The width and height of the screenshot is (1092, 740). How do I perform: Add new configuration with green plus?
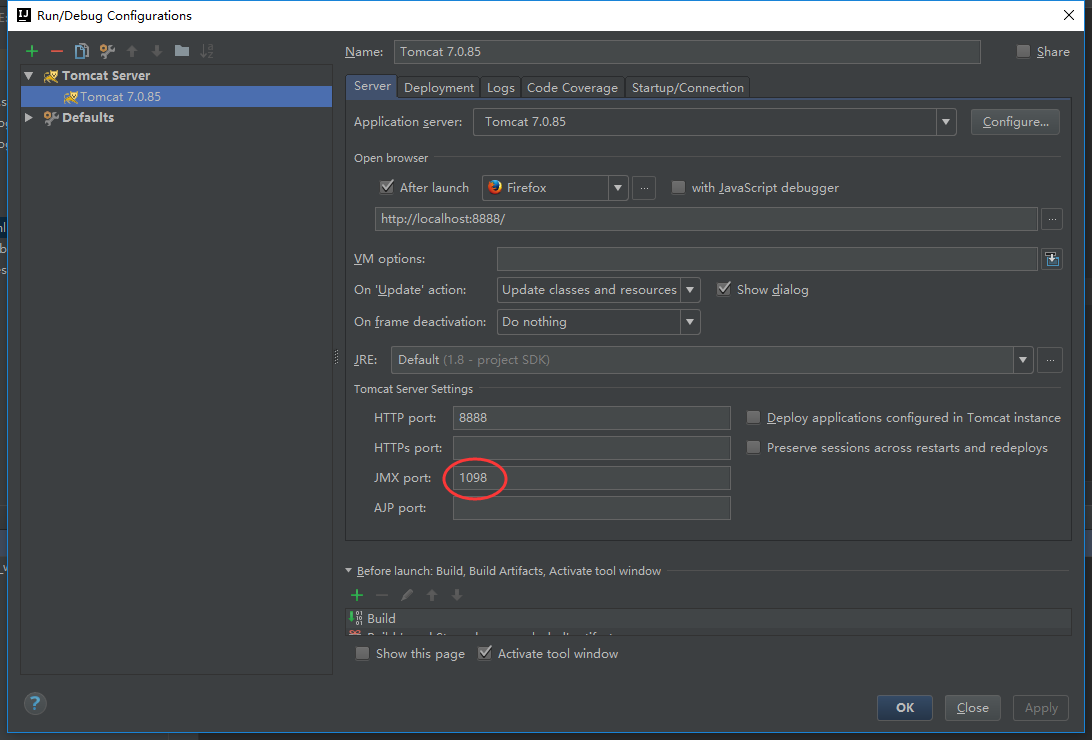point(32,51)
